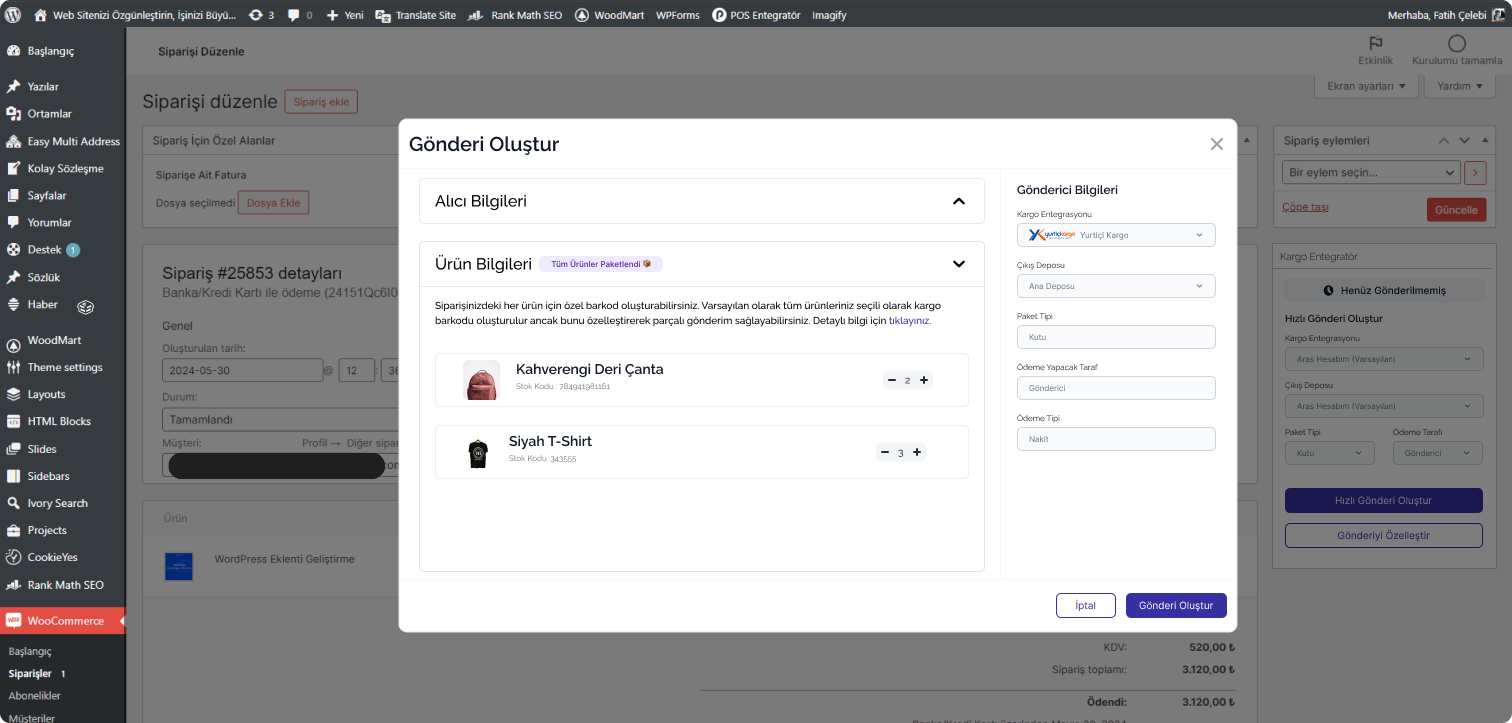Click the Paket Tipi Kutu field

coord(1116,337)
